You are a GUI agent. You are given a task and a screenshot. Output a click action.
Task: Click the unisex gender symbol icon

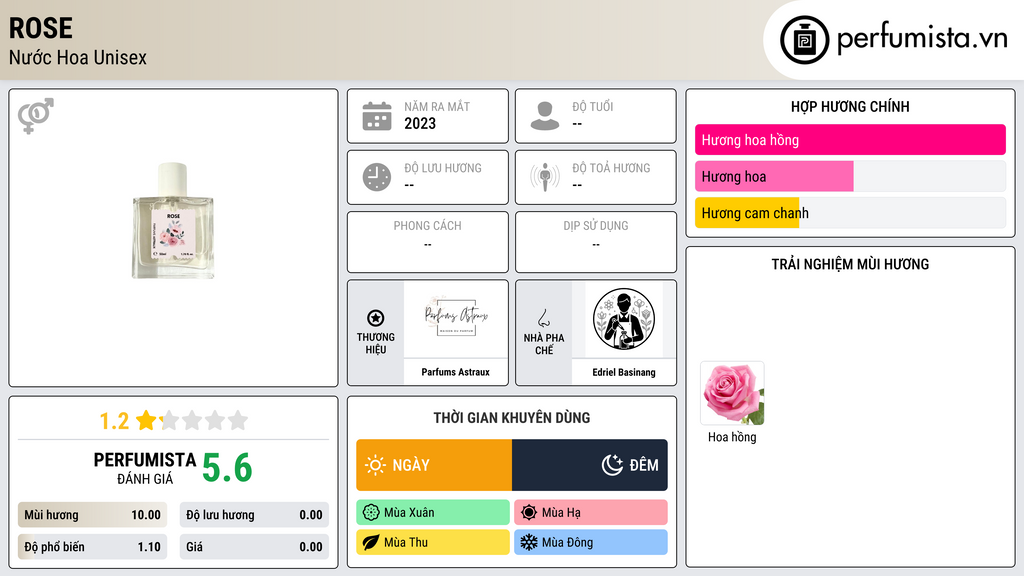click(x=36, y=116)
